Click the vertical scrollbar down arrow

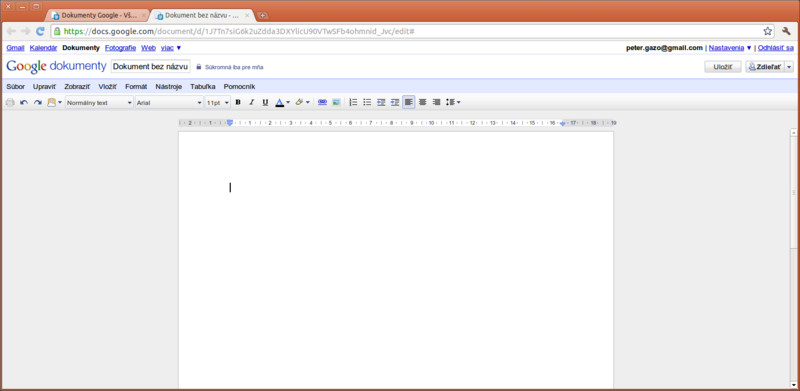coord(793,384)
